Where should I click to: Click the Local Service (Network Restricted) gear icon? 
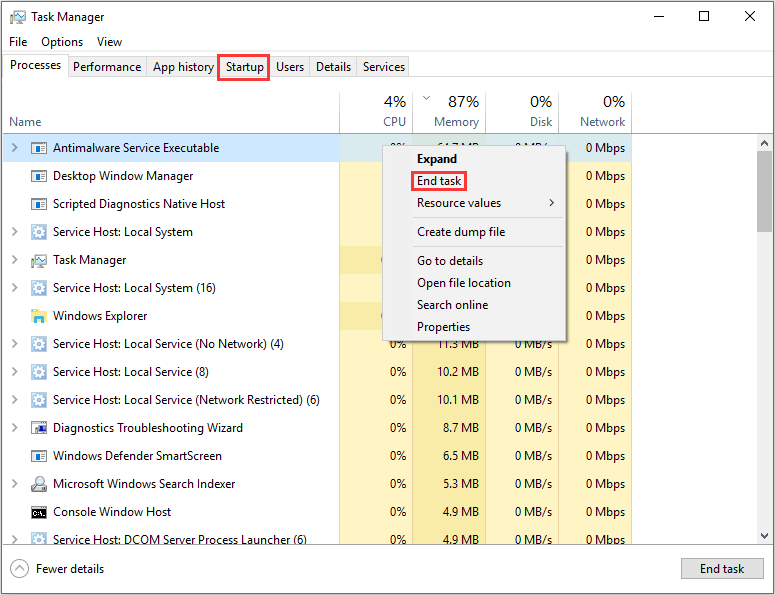pyautogui.click(x=39, y=399)
